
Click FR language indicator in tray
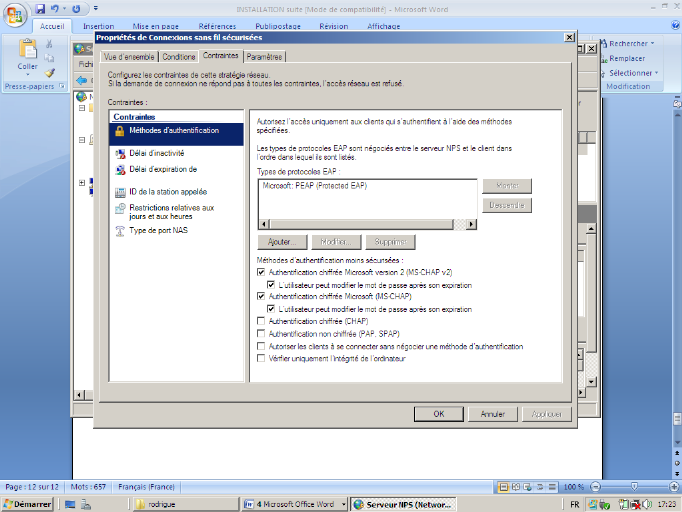[575, 505]
